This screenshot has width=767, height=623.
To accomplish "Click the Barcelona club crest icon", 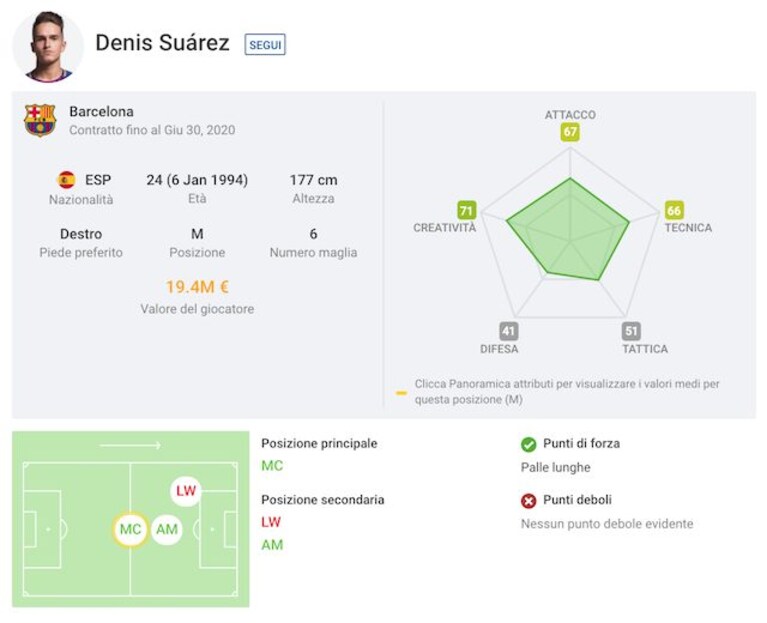I will point(40,120).
